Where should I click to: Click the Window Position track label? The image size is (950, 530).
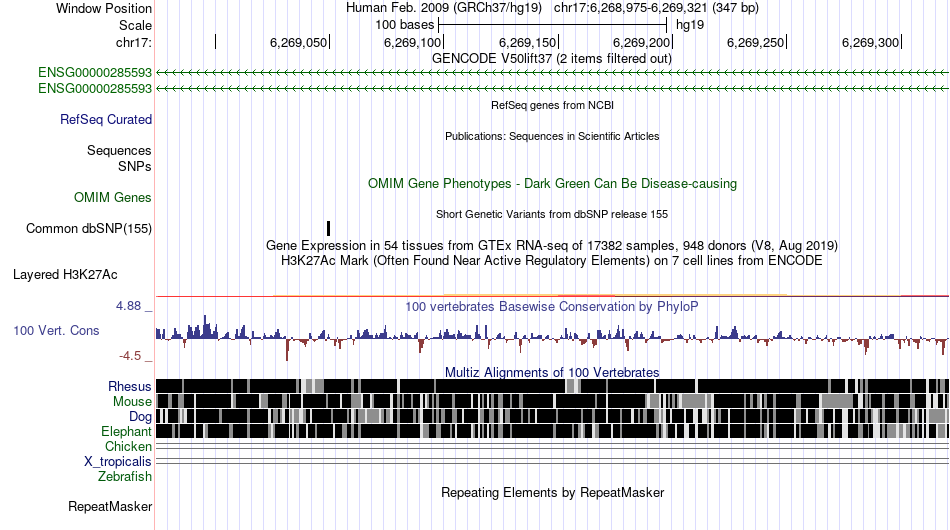104,8
